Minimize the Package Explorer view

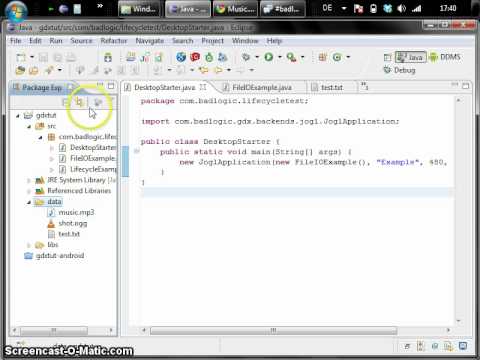coord(100,86)
